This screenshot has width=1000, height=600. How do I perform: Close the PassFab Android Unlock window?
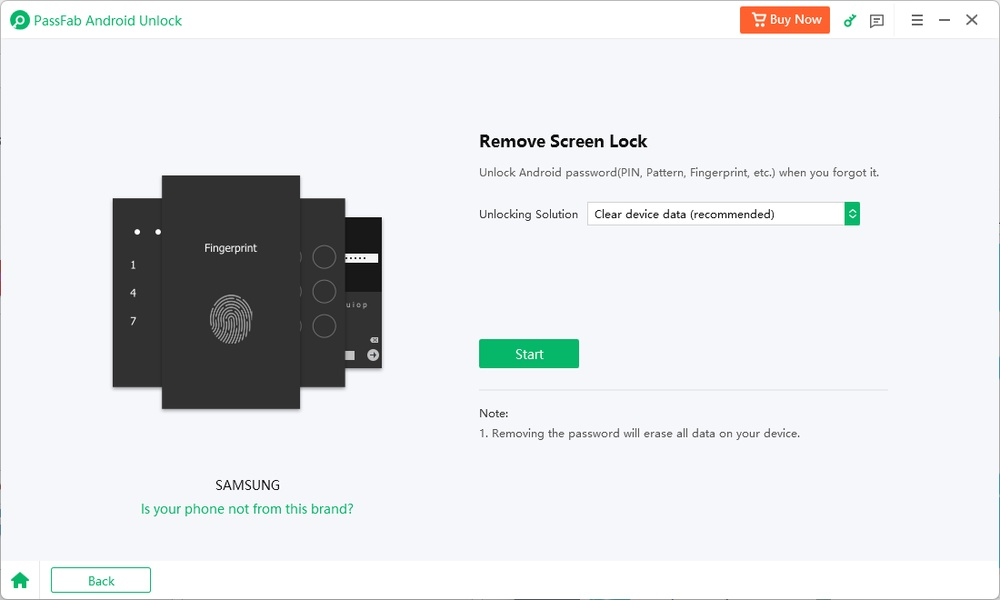click(x=972, y=20)
